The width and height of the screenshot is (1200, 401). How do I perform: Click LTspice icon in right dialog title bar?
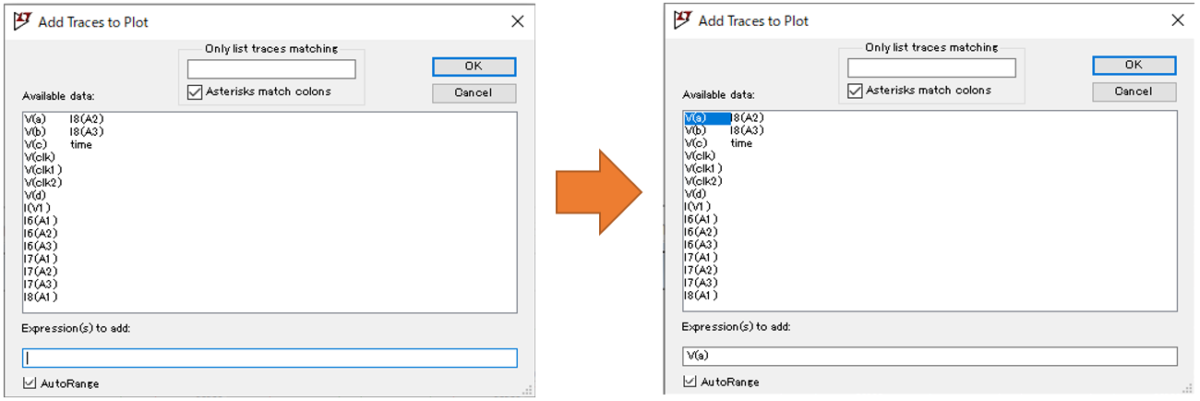[x=683, y=19]
